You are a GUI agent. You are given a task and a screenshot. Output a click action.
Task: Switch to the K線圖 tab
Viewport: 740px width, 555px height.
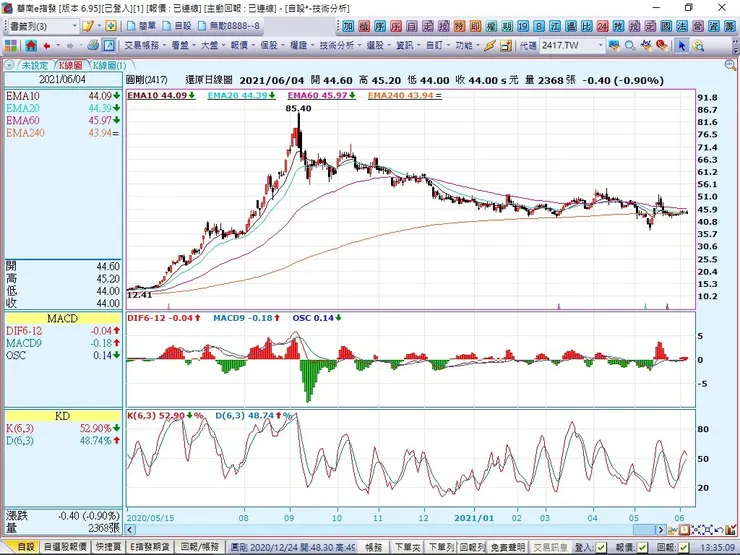click(70, 65)
